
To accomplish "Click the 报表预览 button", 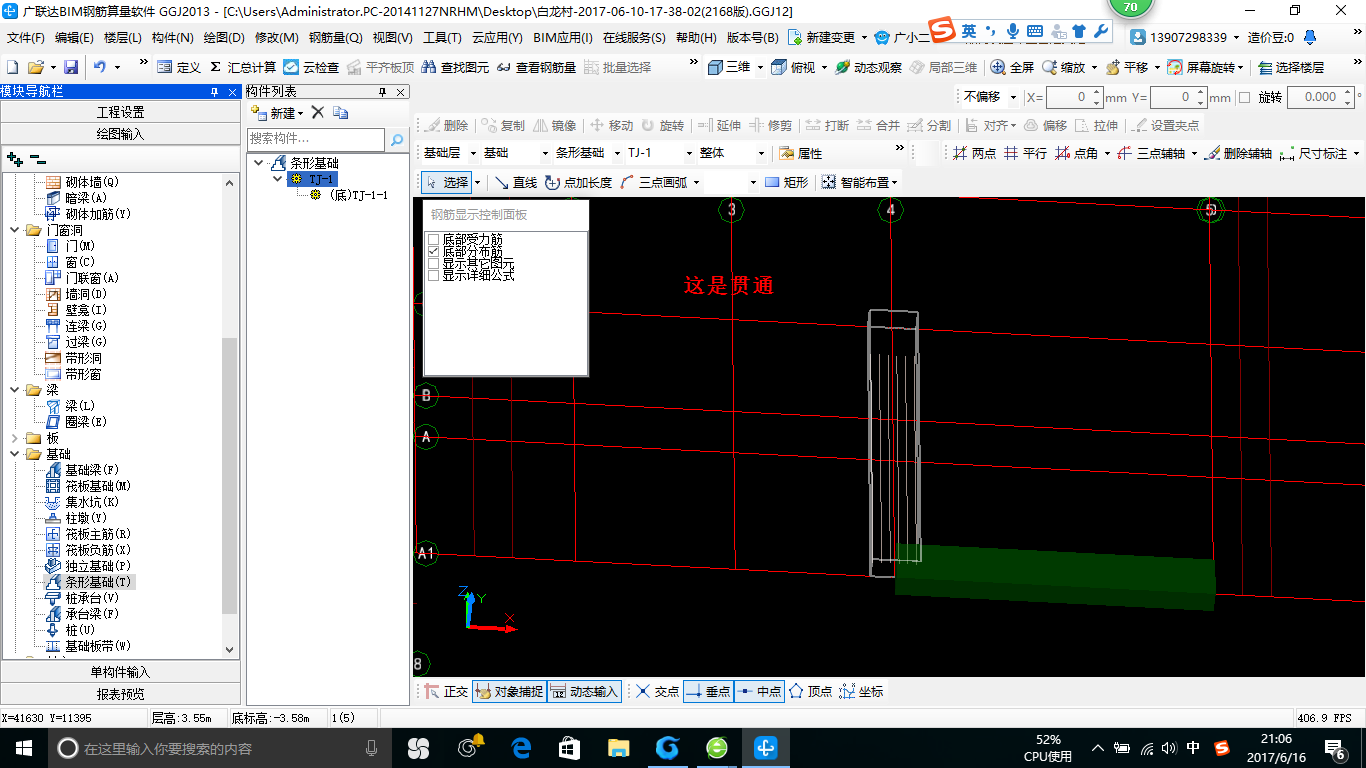I will pyautogui.click(x=120, y=694).
